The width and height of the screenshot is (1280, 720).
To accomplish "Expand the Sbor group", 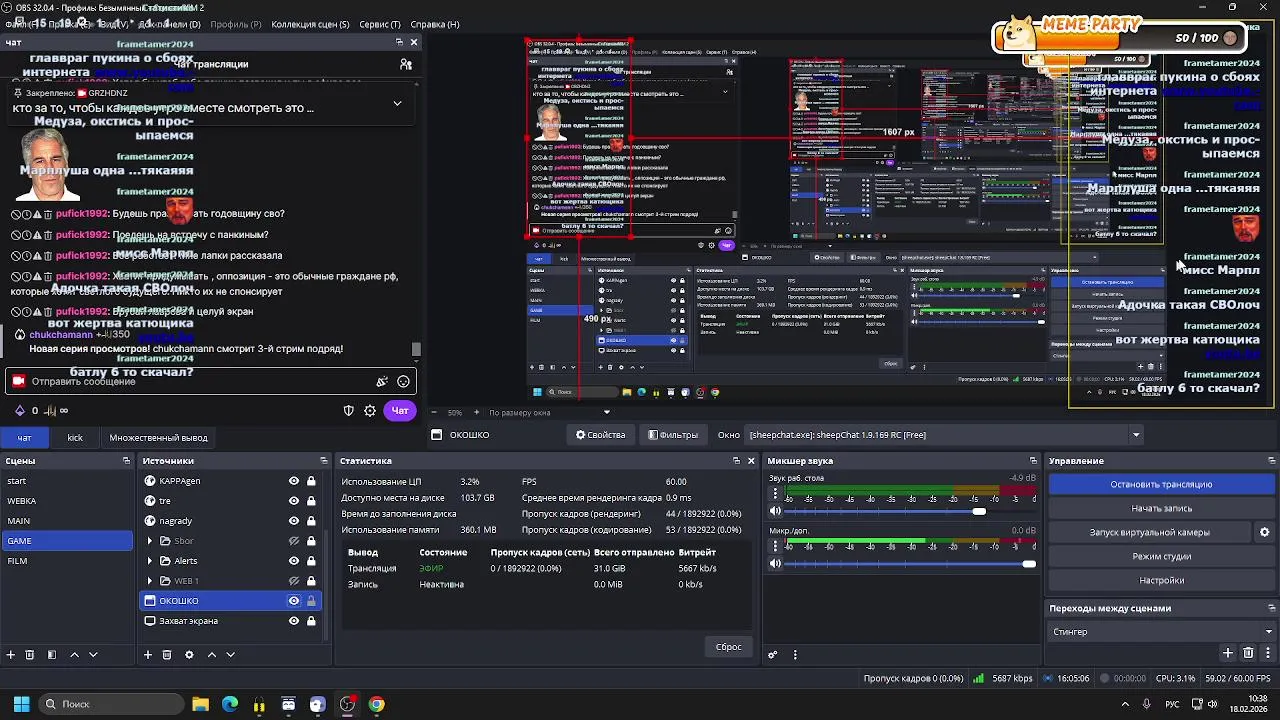I will click(x=150, y=541).
